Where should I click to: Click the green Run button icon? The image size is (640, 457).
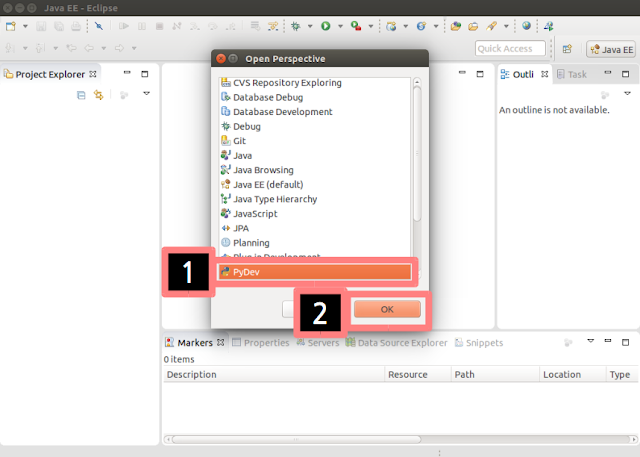(325, 27)
